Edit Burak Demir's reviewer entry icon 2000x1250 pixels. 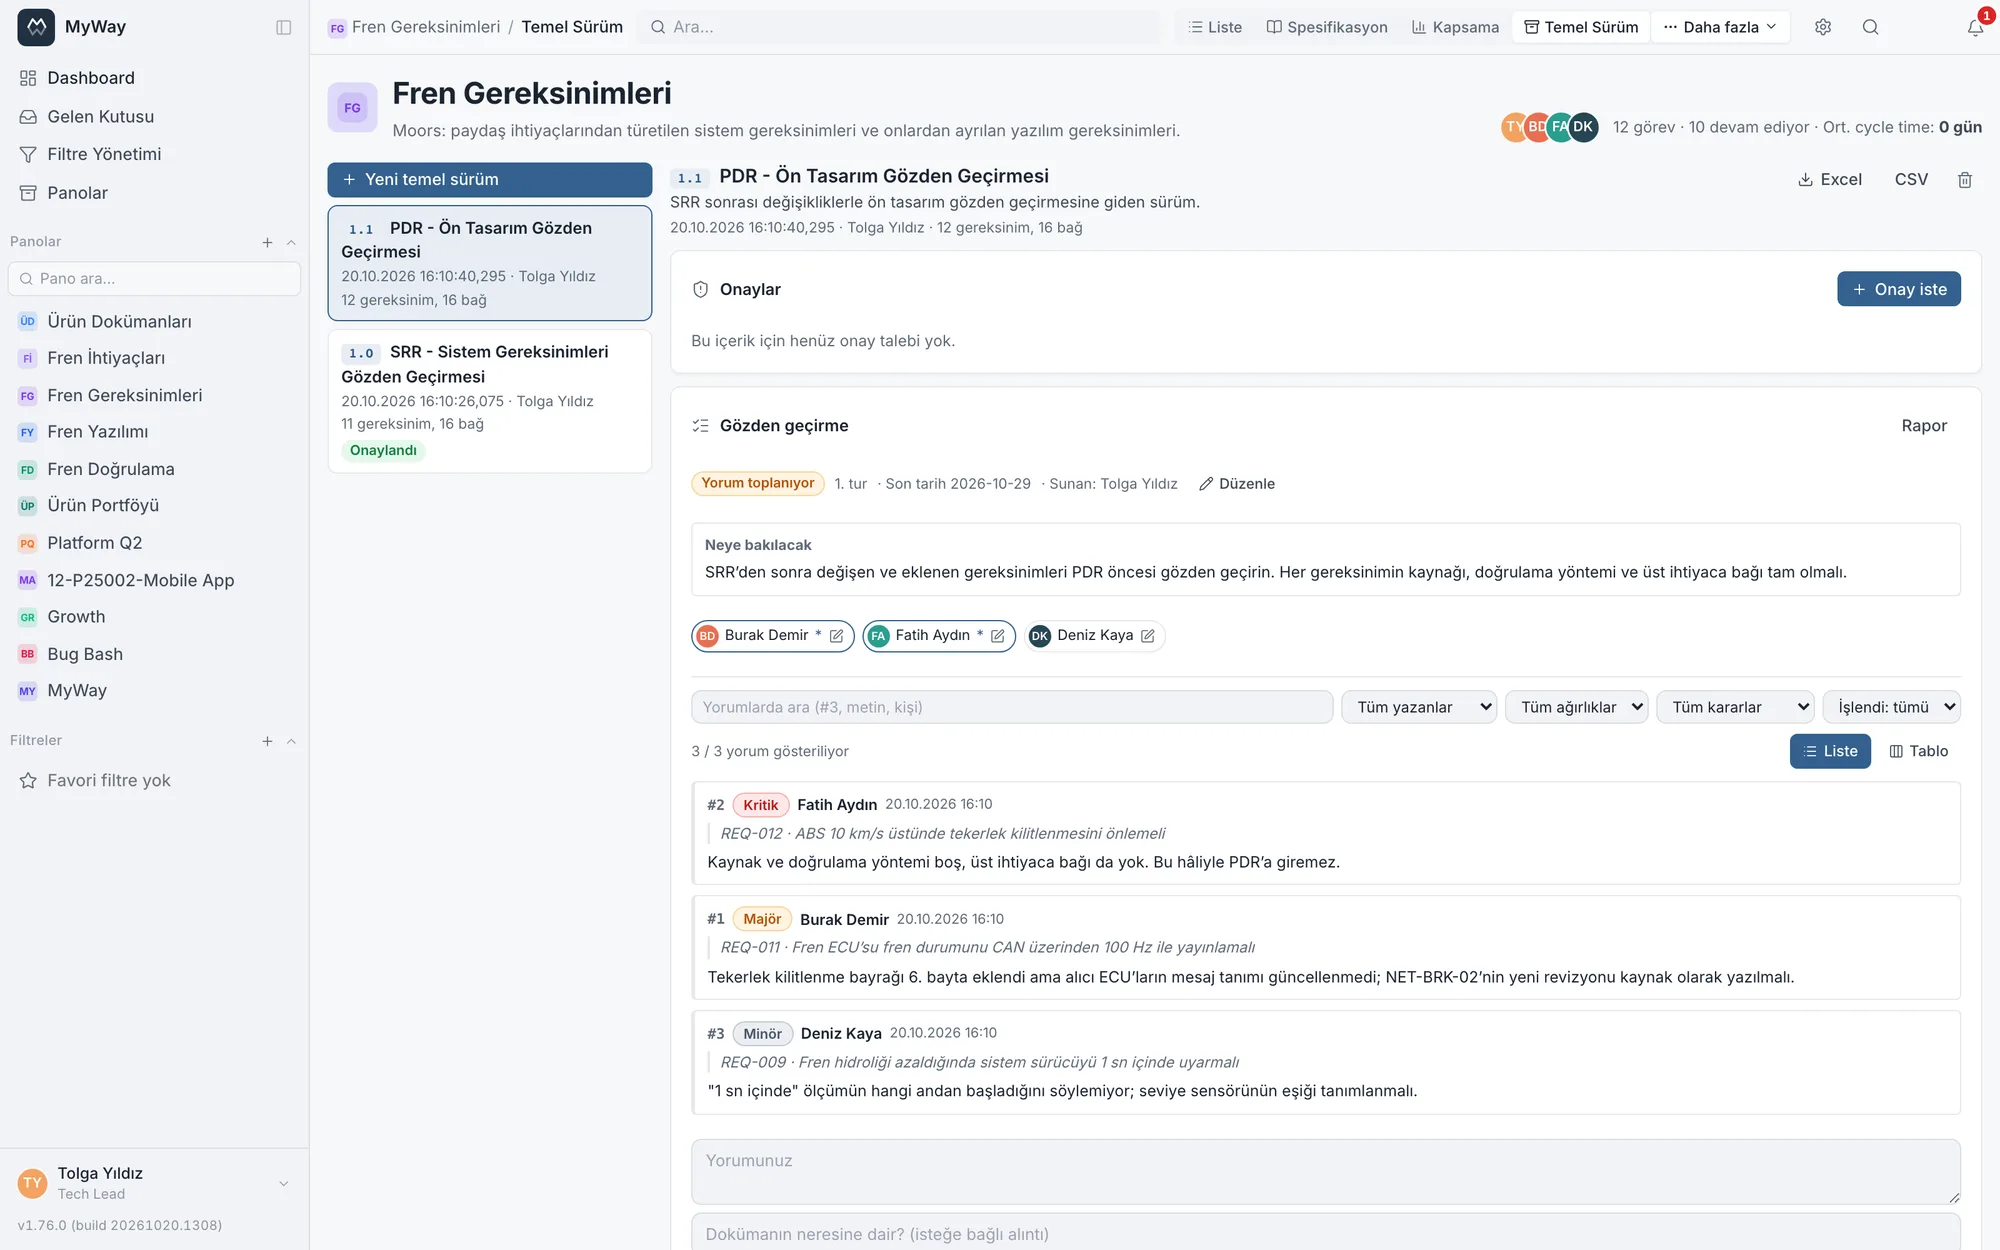click(x=837, y=636)
